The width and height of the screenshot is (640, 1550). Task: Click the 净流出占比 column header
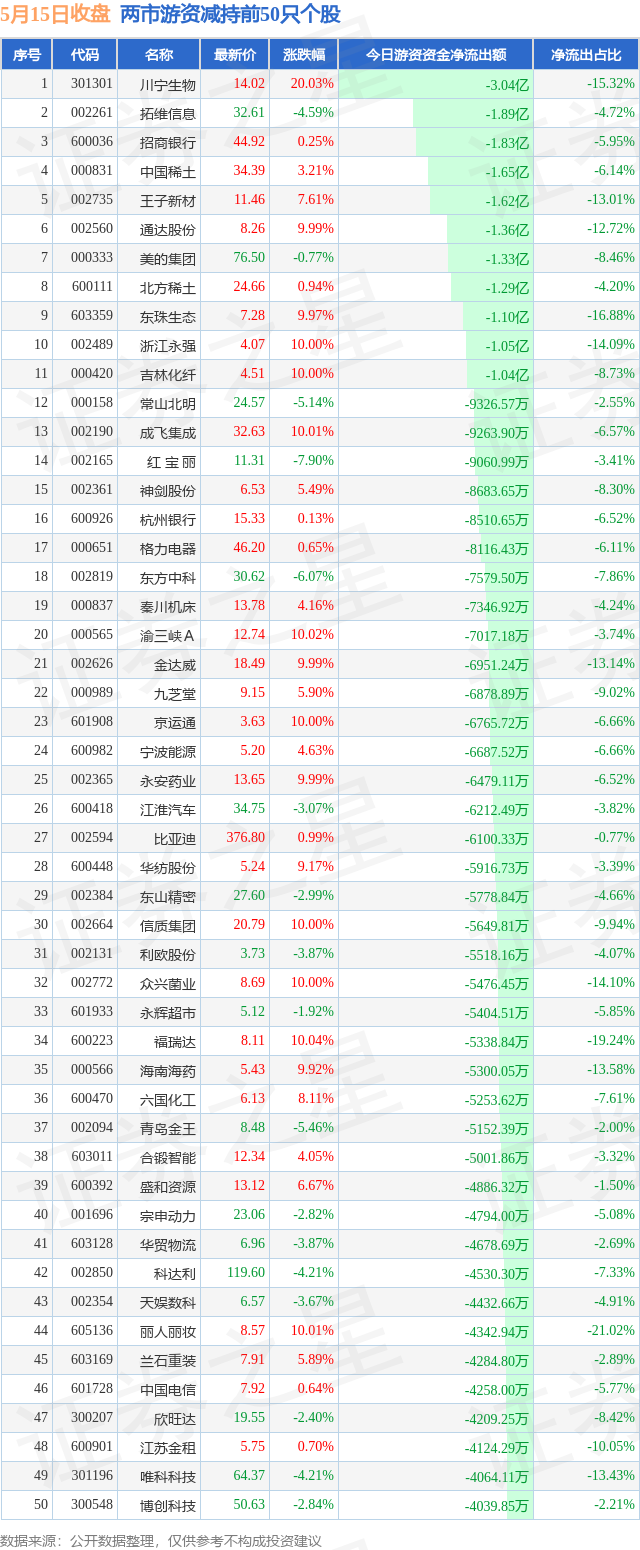[x=586, y=55]
